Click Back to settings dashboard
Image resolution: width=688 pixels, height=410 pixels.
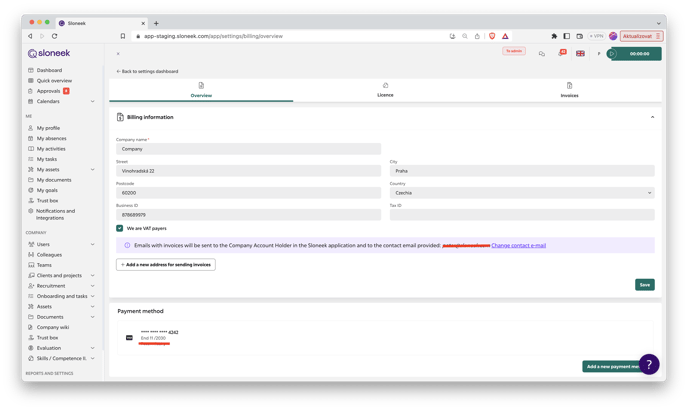[147, 71]
